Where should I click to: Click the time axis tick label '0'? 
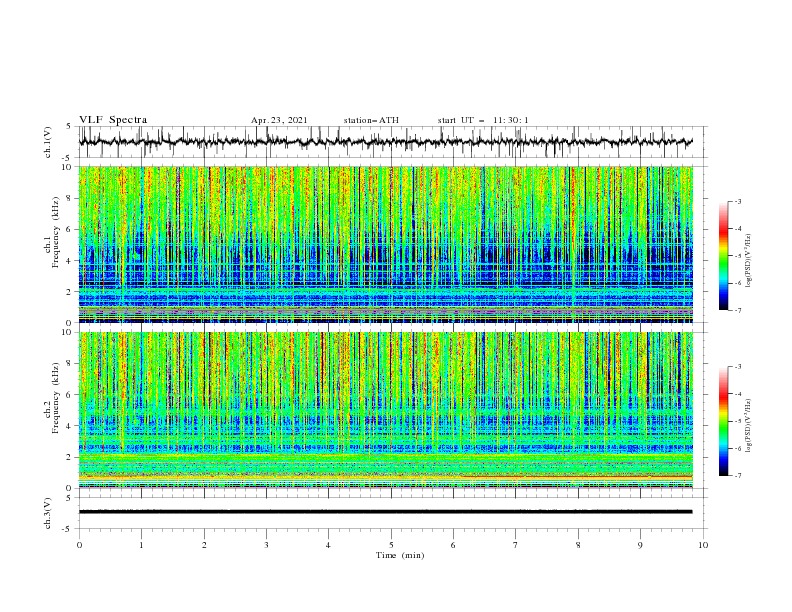[79, 545]
